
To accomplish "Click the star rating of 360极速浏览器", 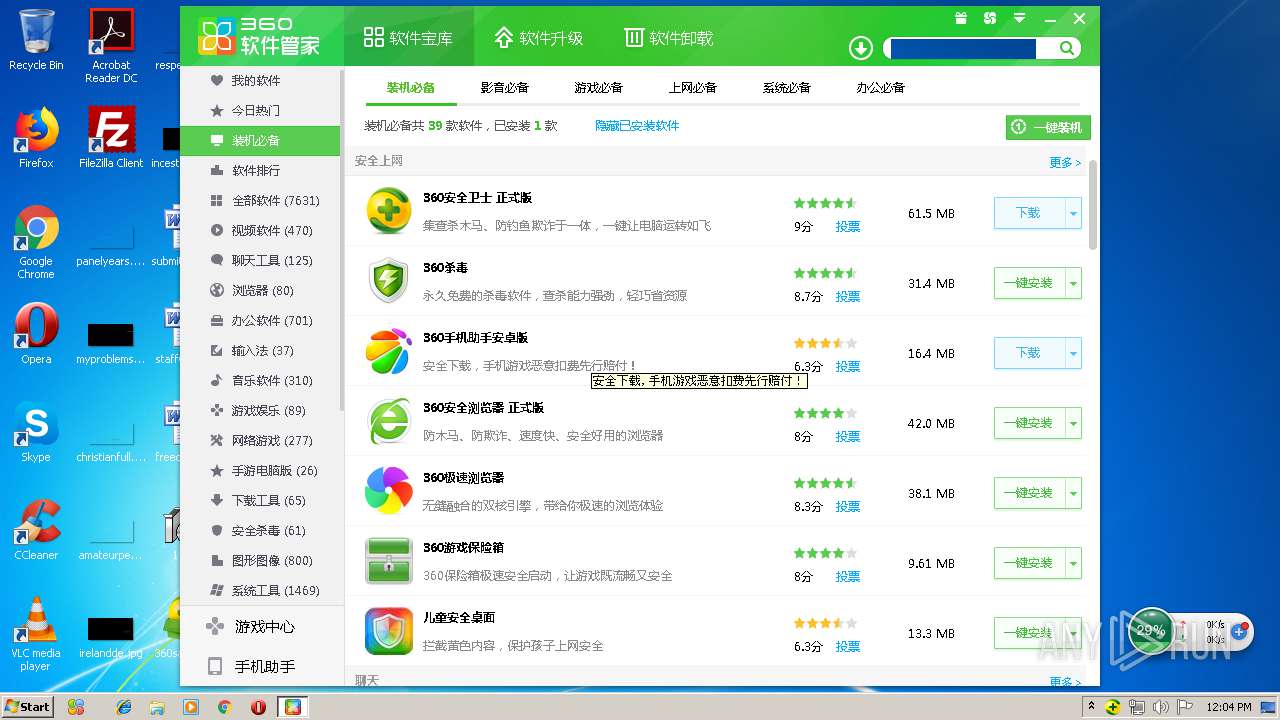I will click(825, 483).
